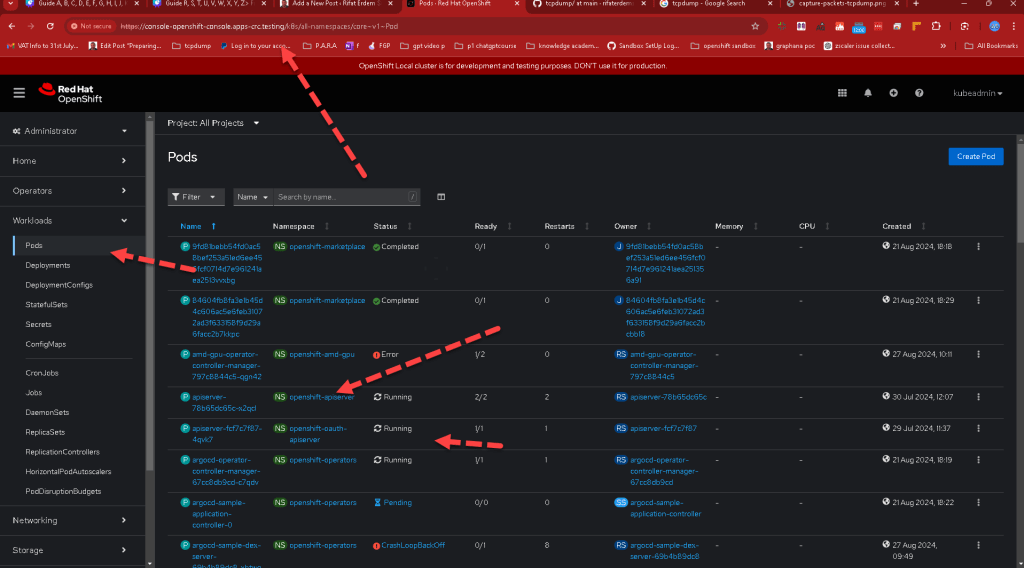The image size is (1024, 568).
Task: Open kebab menu for amd-gpu-operator pod
Action: coord(978,355)
